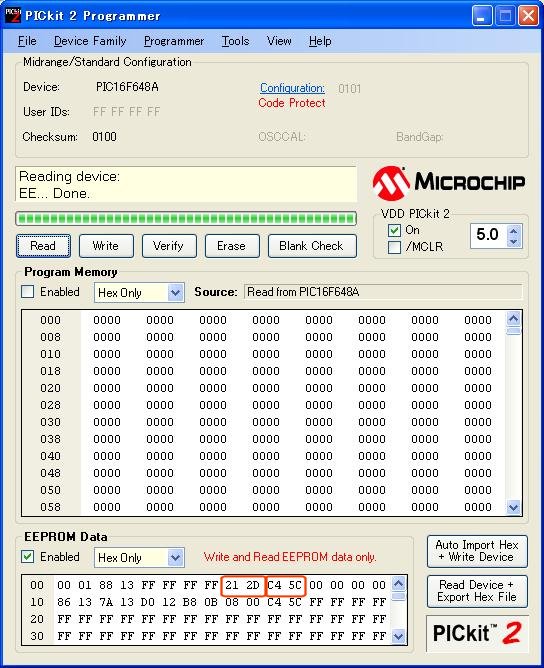Close the PICkit 2 Programmer window
Viewport: 544px width, 668px height.
click(528, 17)
